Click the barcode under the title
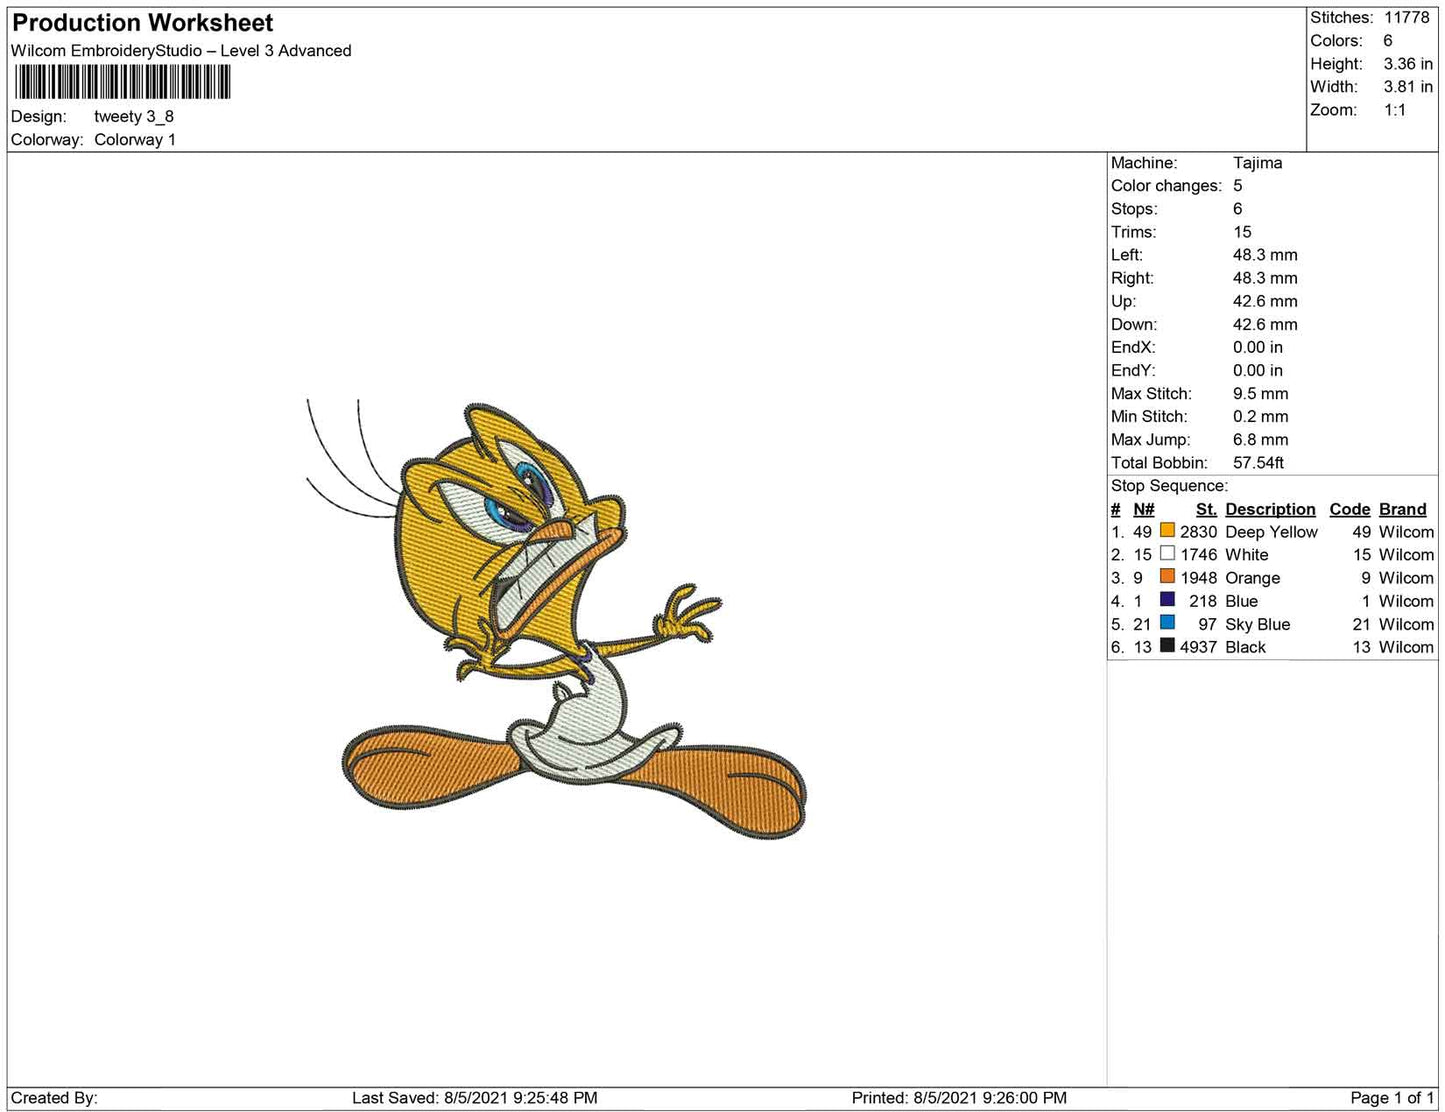Screen dimensions: 1445x1112 coord(122,82)
